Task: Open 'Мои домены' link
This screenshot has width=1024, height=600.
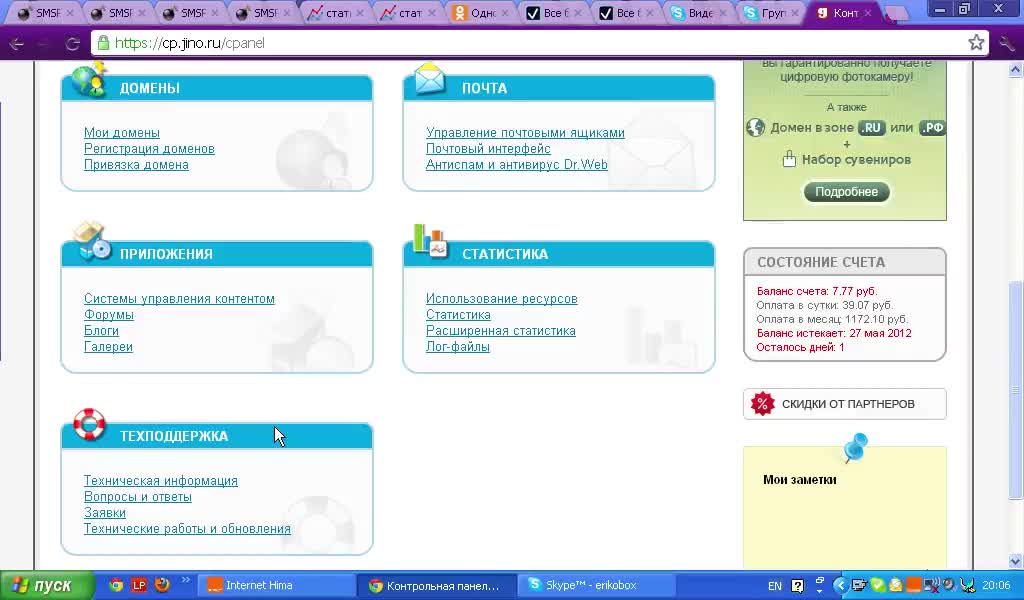Action: 122,133
